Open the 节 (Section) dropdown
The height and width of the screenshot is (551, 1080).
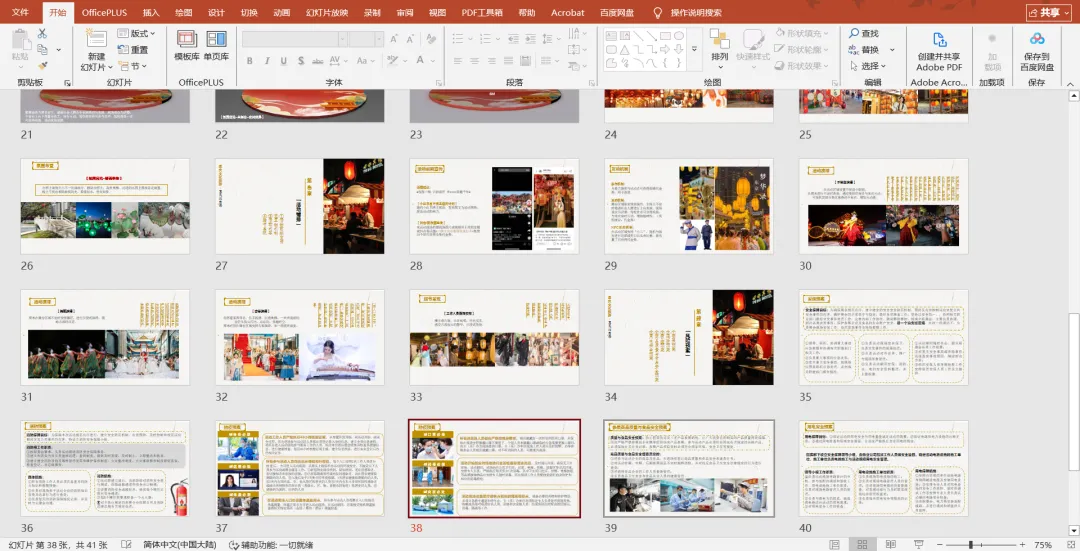click(x=133, y=66)
